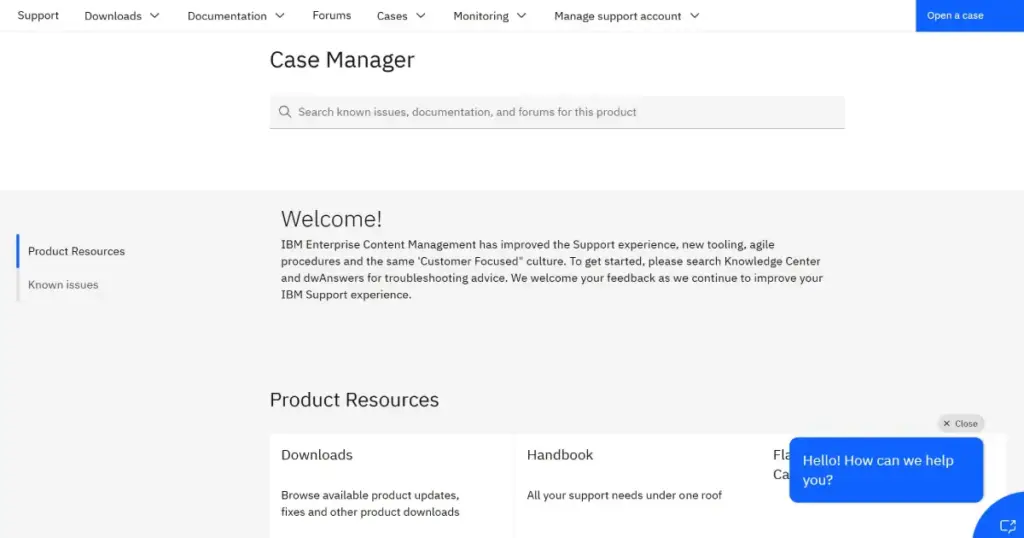Open the Downloads resource card
Screen dimensions: 1024x538
coord(392,486)
